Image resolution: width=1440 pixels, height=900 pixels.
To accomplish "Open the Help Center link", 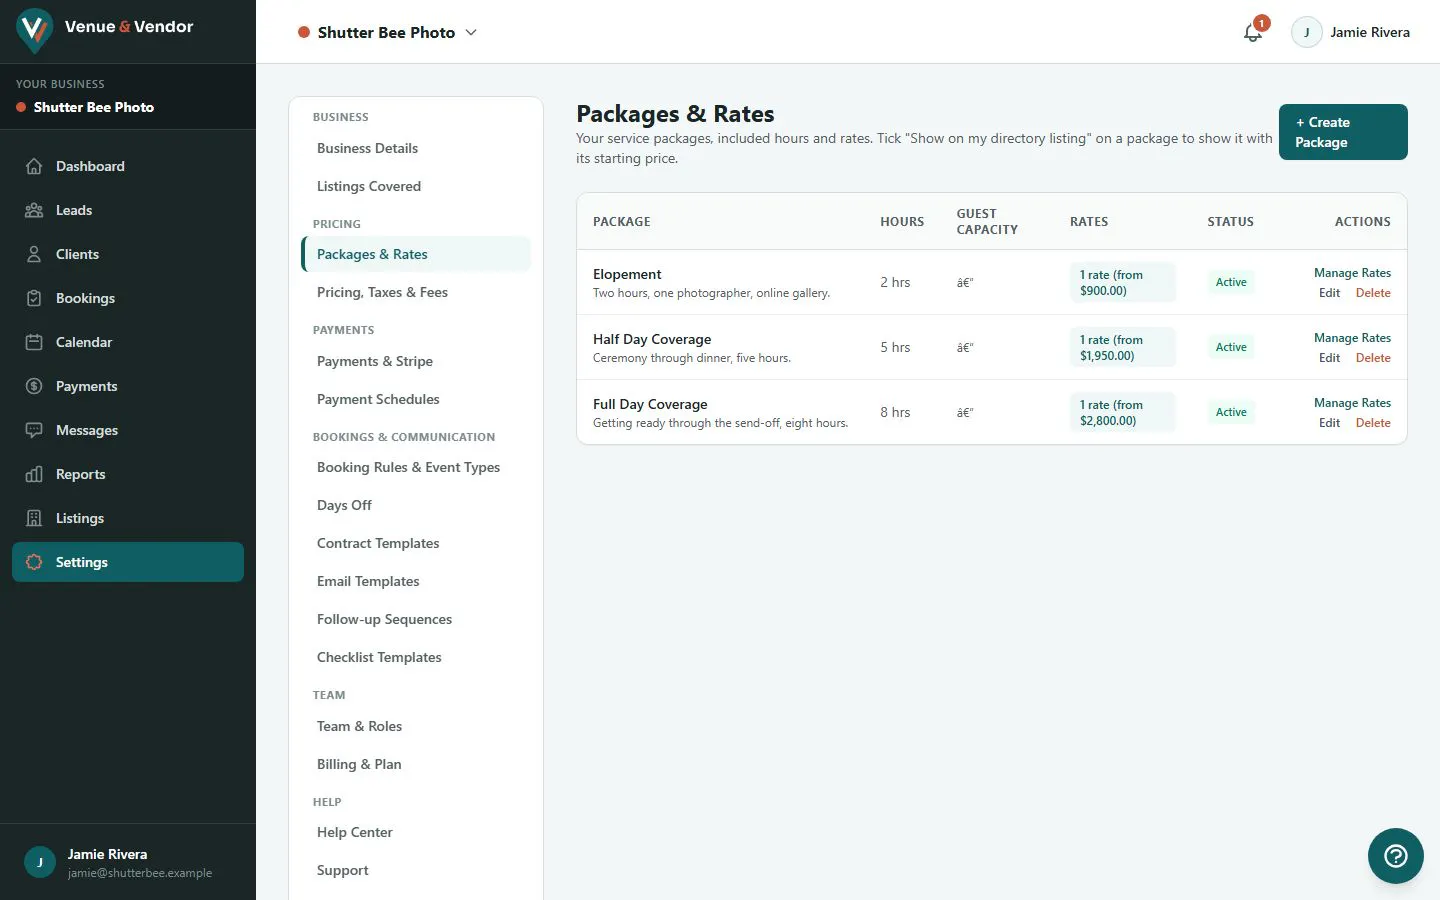I will [416, 832].
